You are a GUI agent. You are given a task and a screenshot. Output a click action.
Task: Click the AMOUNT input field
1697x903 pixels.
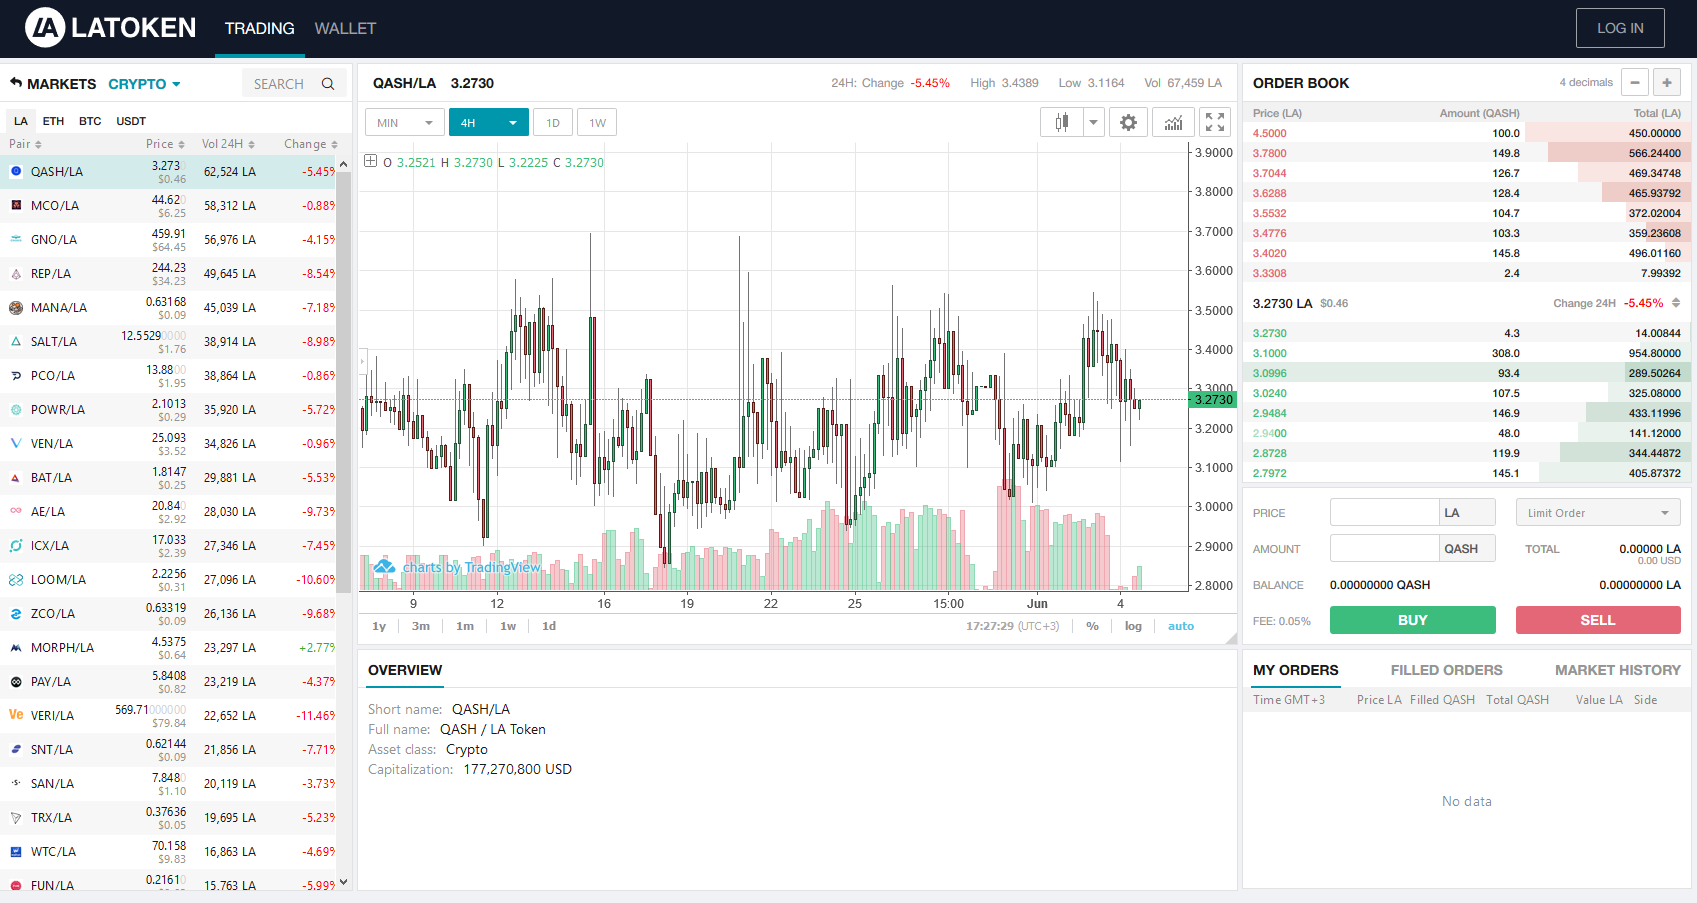pyautogui.click(x=1384, y=548)
